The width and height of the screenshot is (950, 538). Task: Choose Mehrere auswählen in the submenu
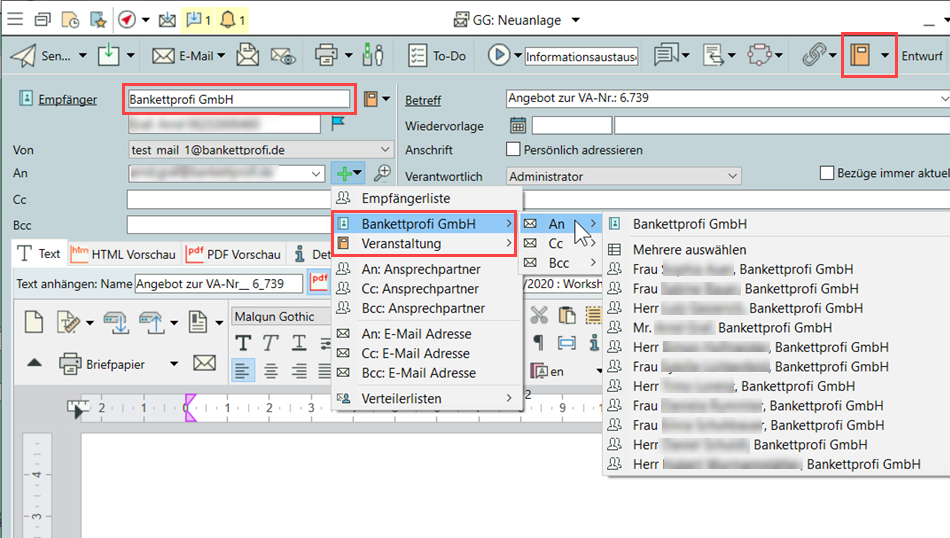(689, 250)
